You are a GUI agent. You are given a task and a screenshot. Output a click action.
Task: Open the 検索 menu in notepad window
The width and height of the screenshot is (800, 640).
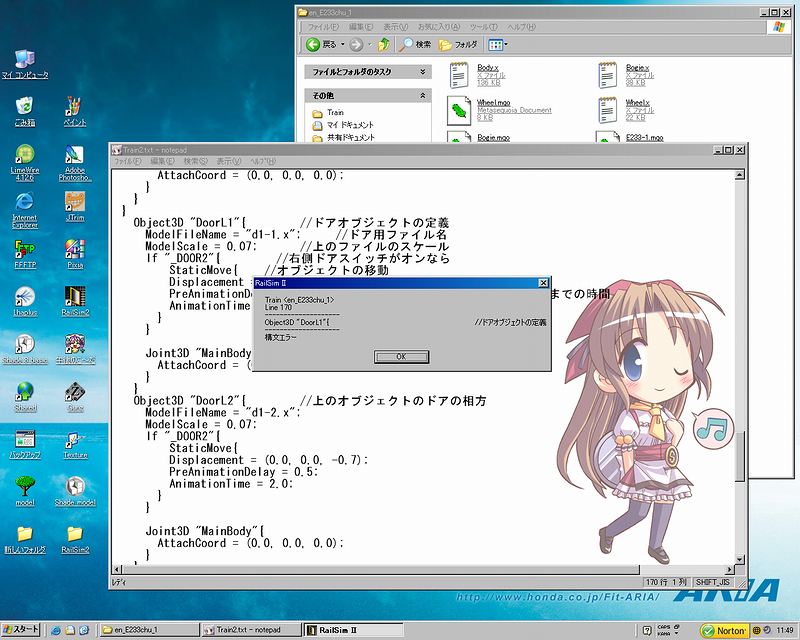click(x=196, y=161)
